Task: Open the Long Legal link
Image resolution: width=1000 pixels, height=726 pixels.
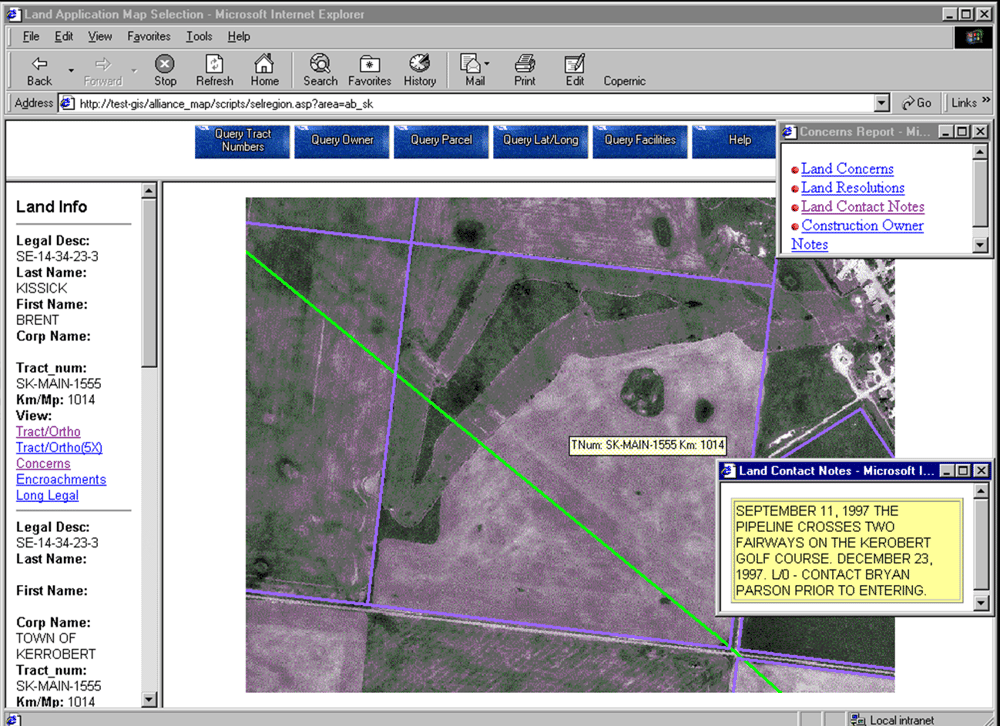Action: 47,496
